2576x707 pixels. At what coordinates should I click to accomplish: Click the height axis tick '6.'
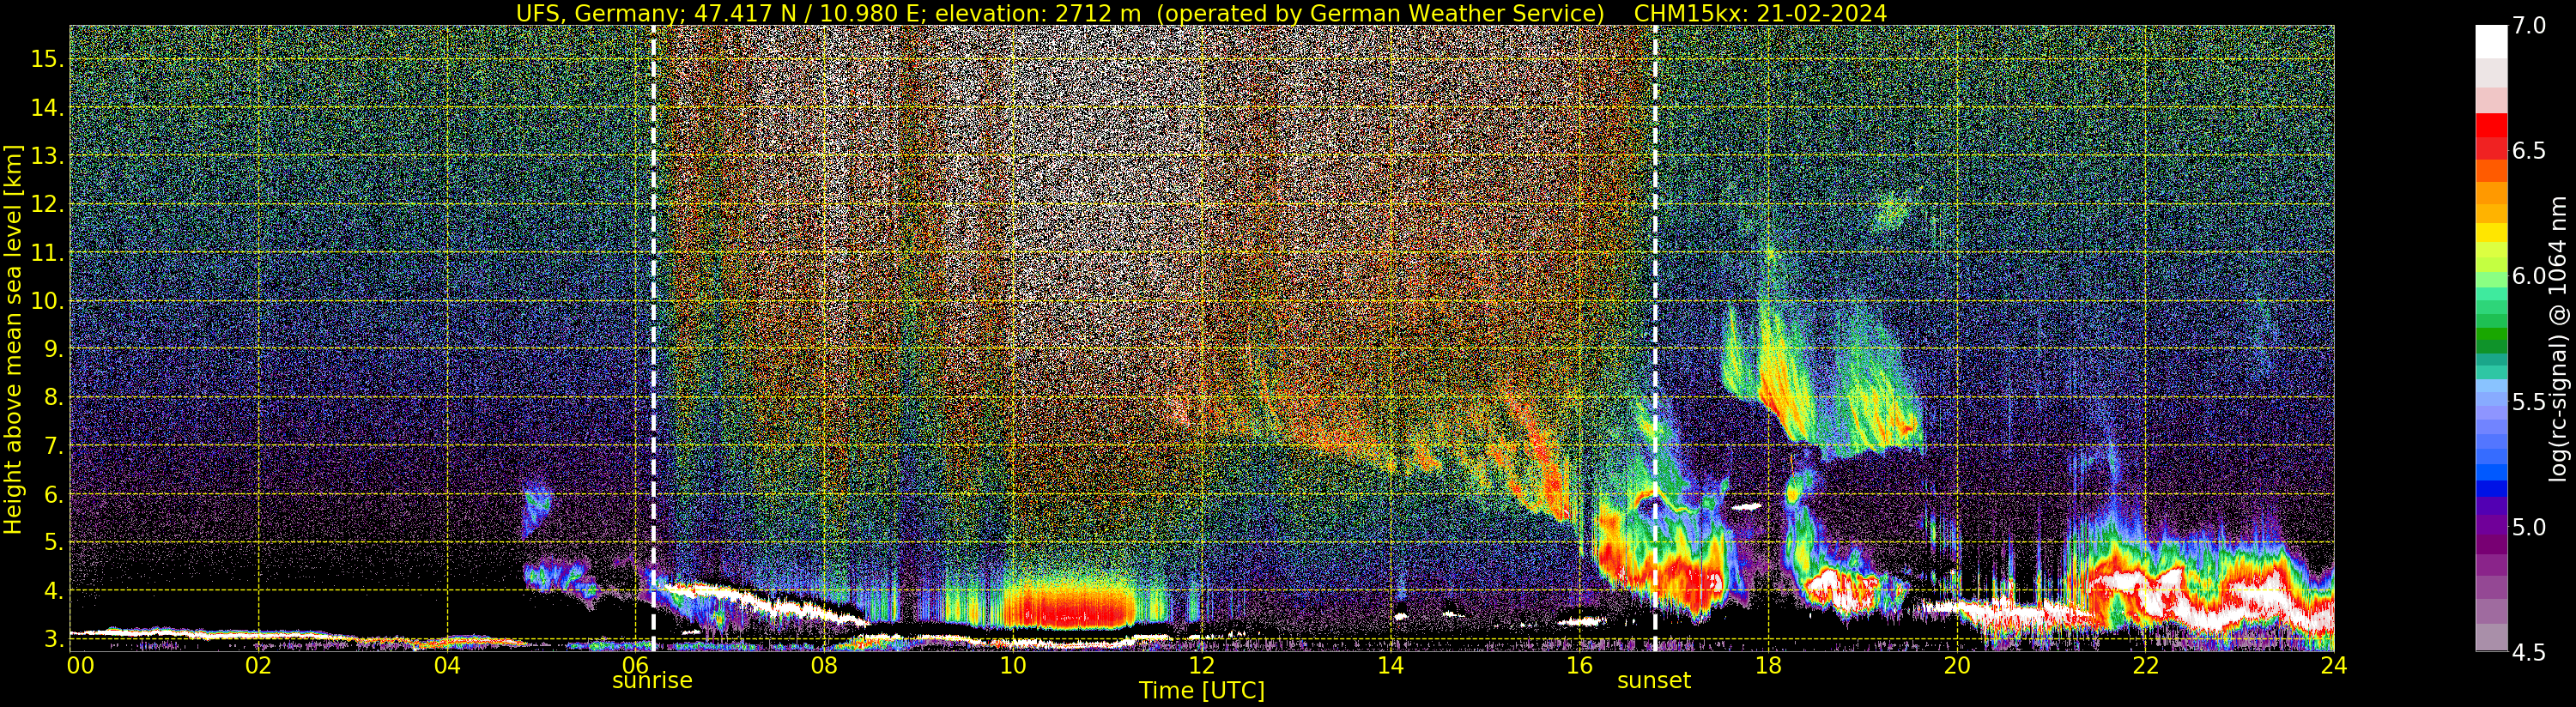[53, 494]
